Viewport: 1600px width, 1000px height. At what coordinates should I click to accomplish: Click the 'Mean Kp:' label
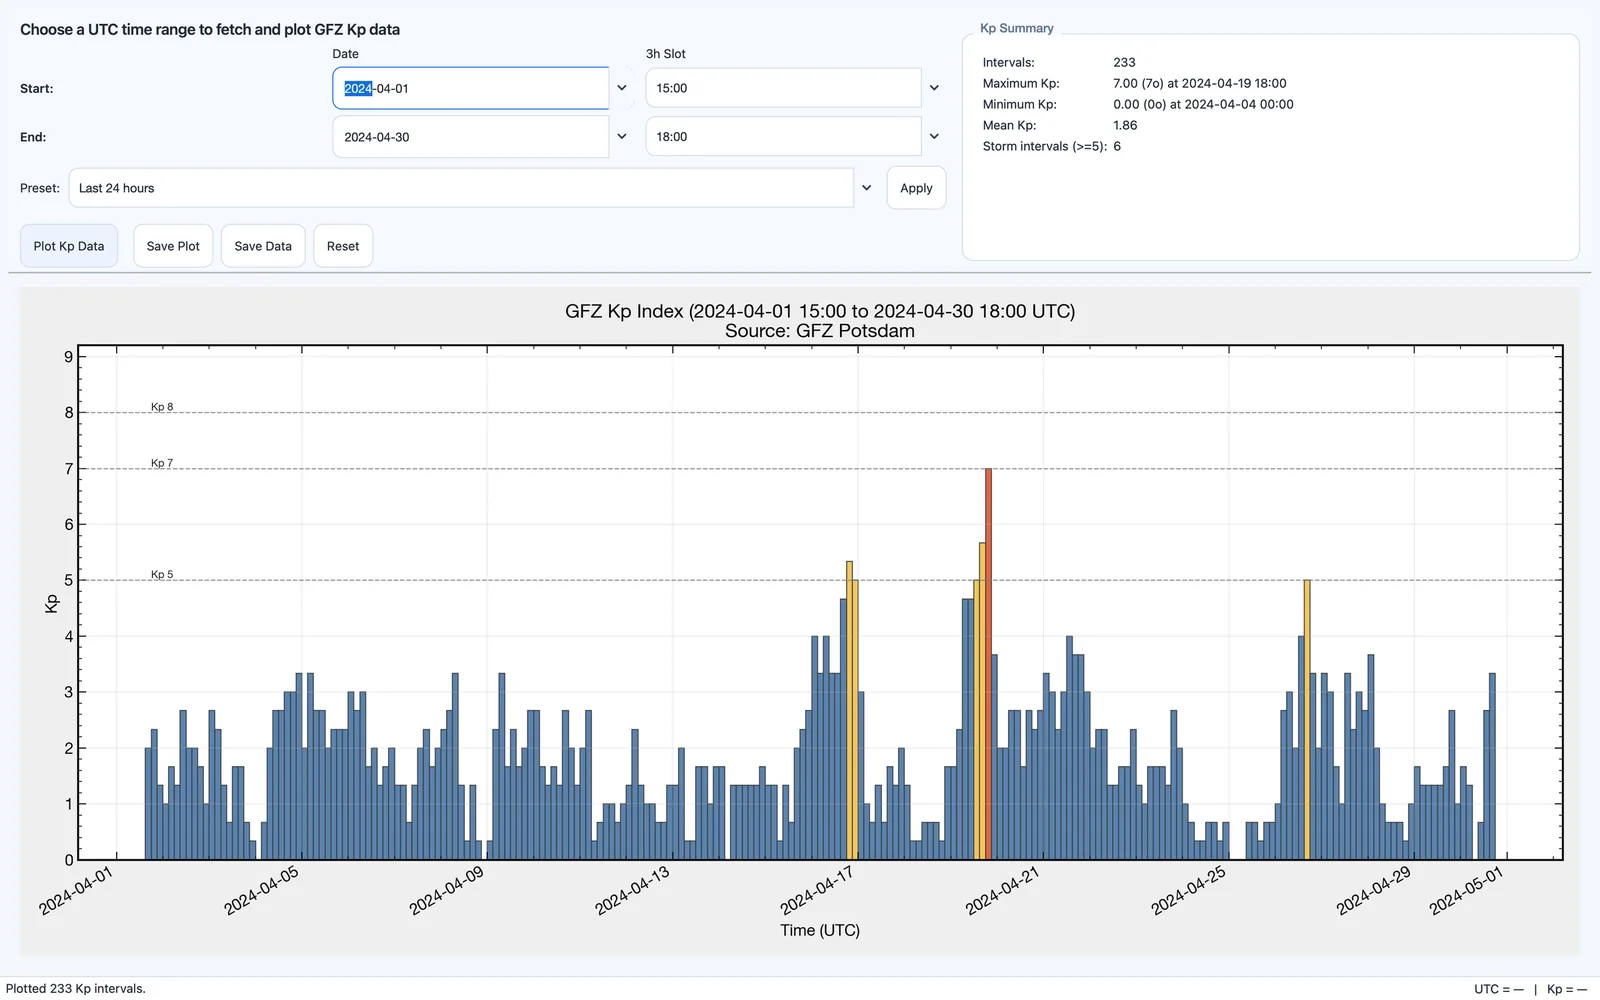[1009, 125]
